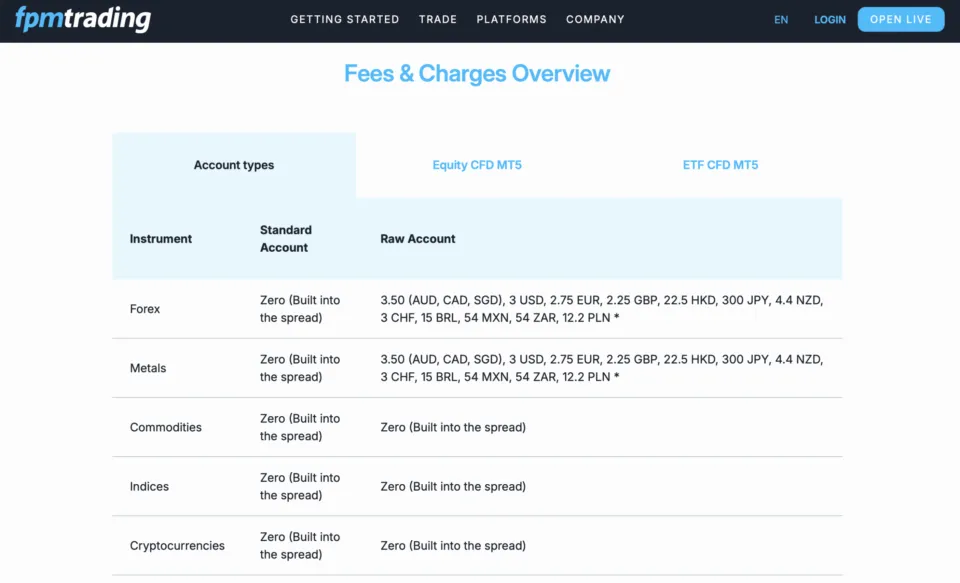960x583 pixels.
Task: Select the Metals table row
Action: [475, 368]
